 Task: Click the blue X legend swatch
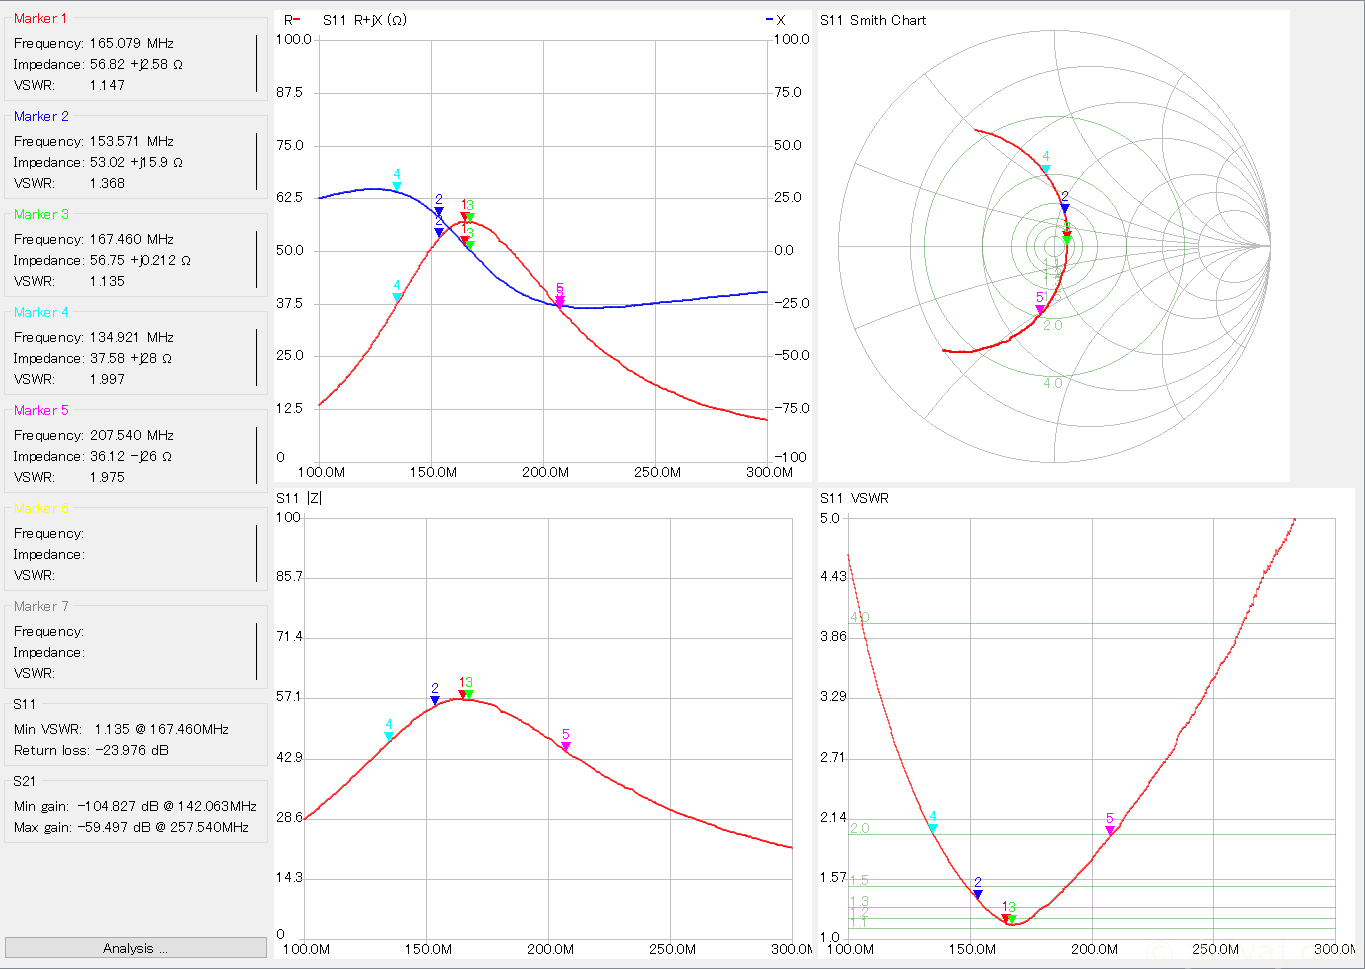pos(769,20)
